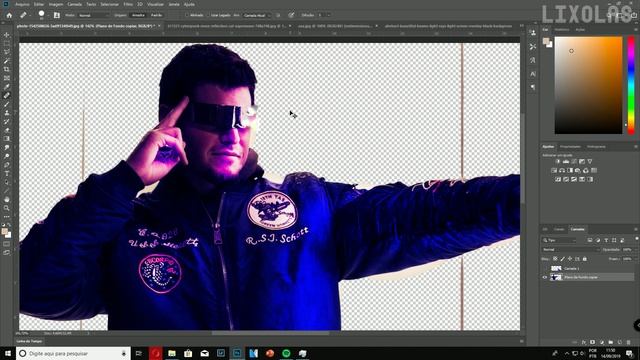Screen dimensions: 640x360
Task: Open the Janela menu
Action: (x=174, y=4)
